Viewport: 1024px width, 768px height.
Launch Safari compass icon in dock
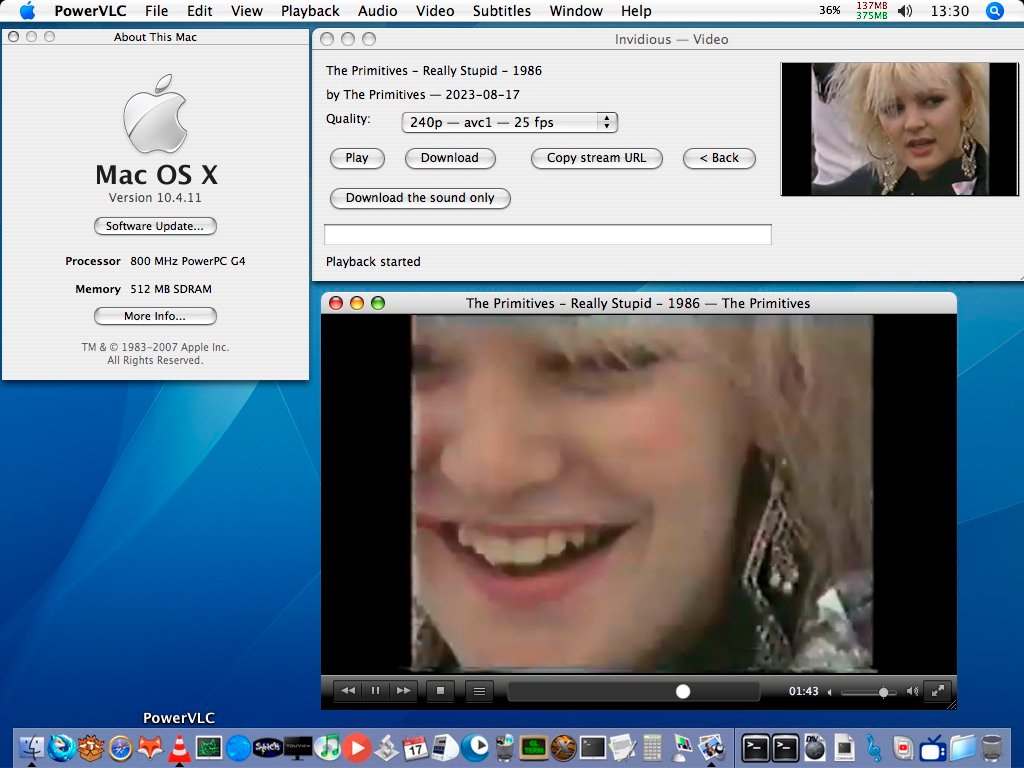(x=121, y=748)
